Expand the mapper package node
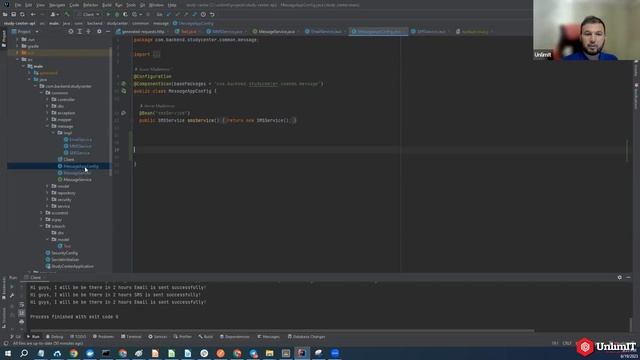This screenshot has height=360, width=640. (x=47, y=120)
